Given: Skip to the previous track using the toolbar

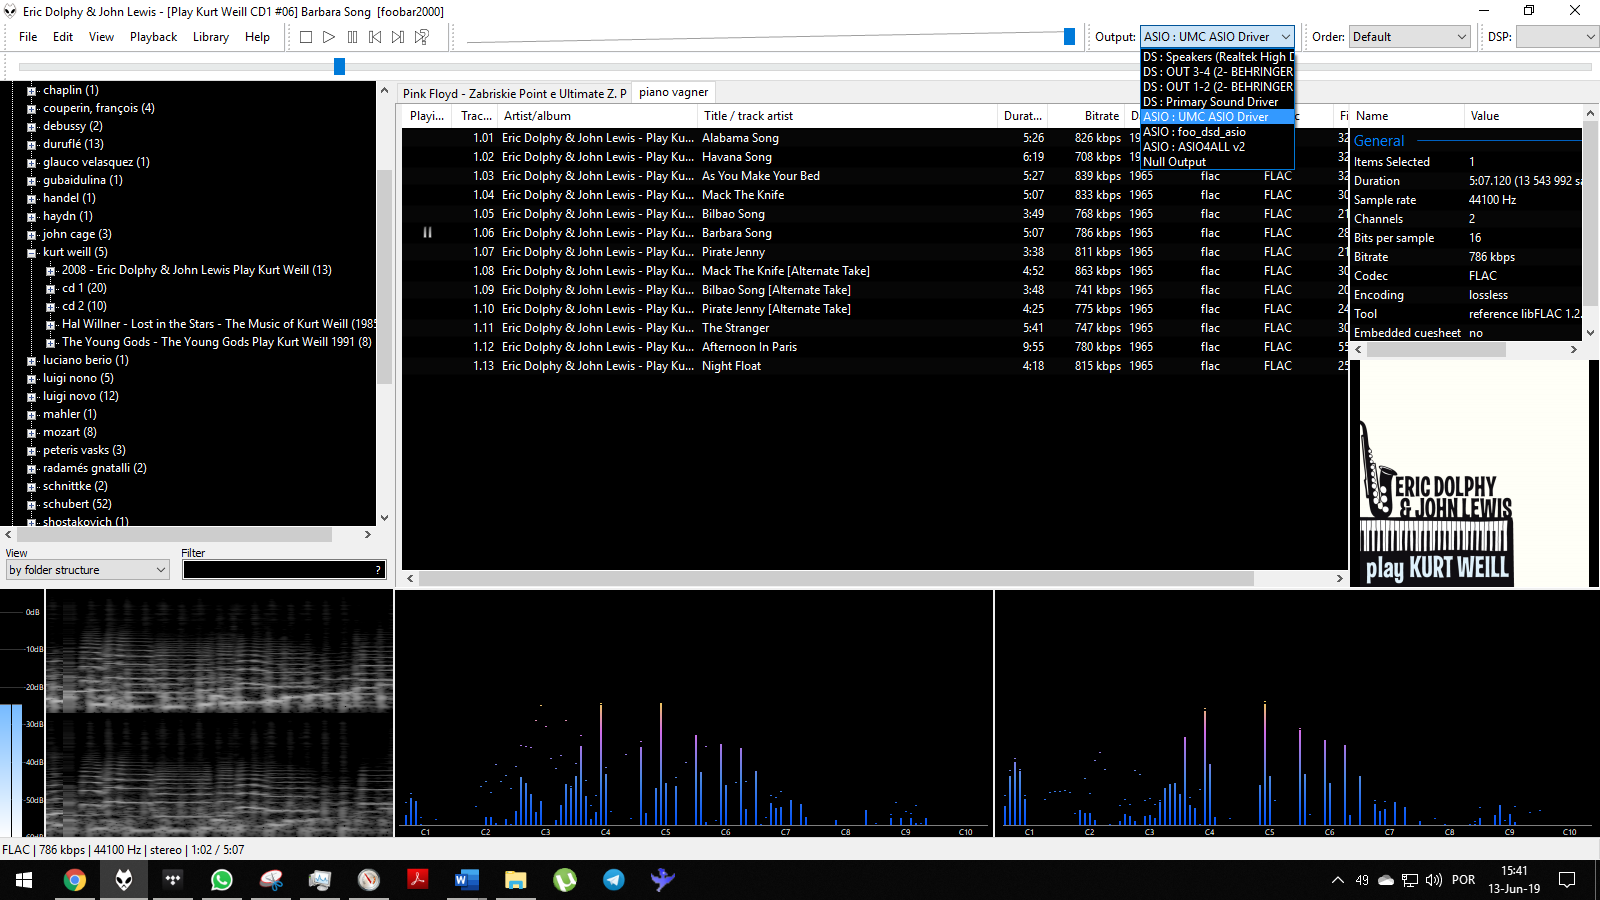Looking at the screenshot, I should (x=375, y=37).
